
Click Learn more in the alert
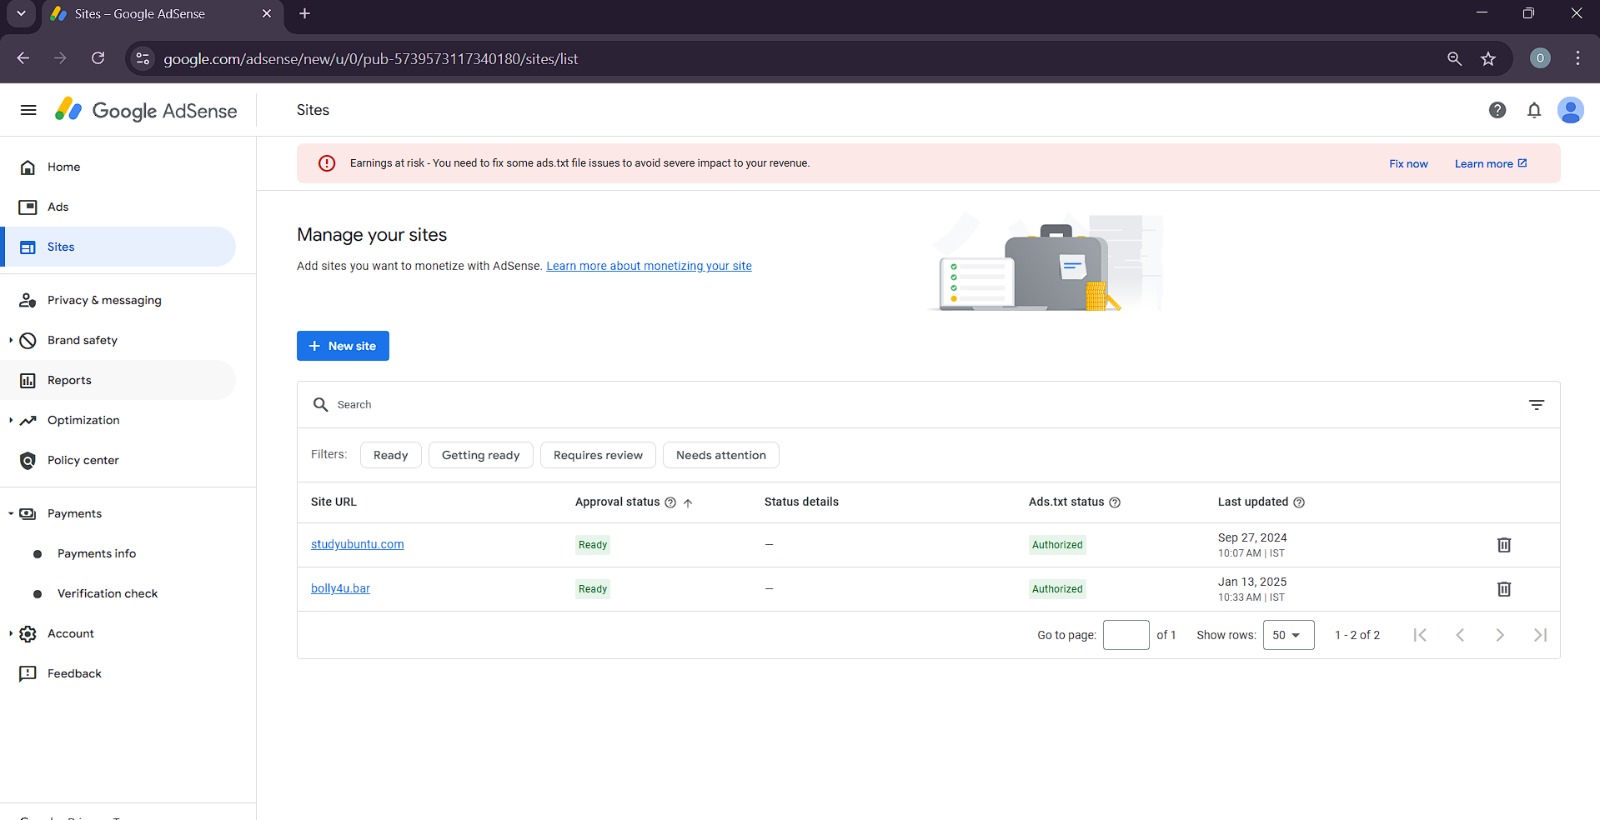[x=1490, y=164]
